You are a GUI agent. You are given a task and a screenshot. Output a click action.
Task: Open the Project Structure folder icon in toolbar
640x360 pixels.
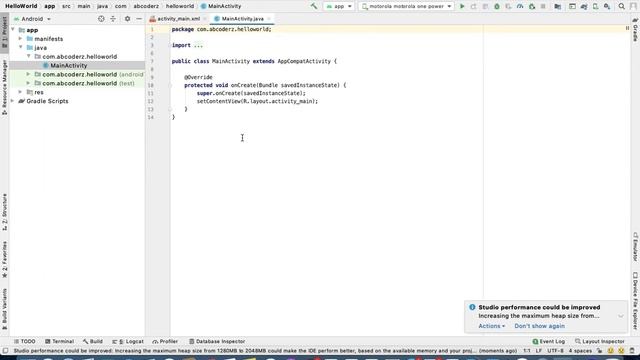[558, 6]
